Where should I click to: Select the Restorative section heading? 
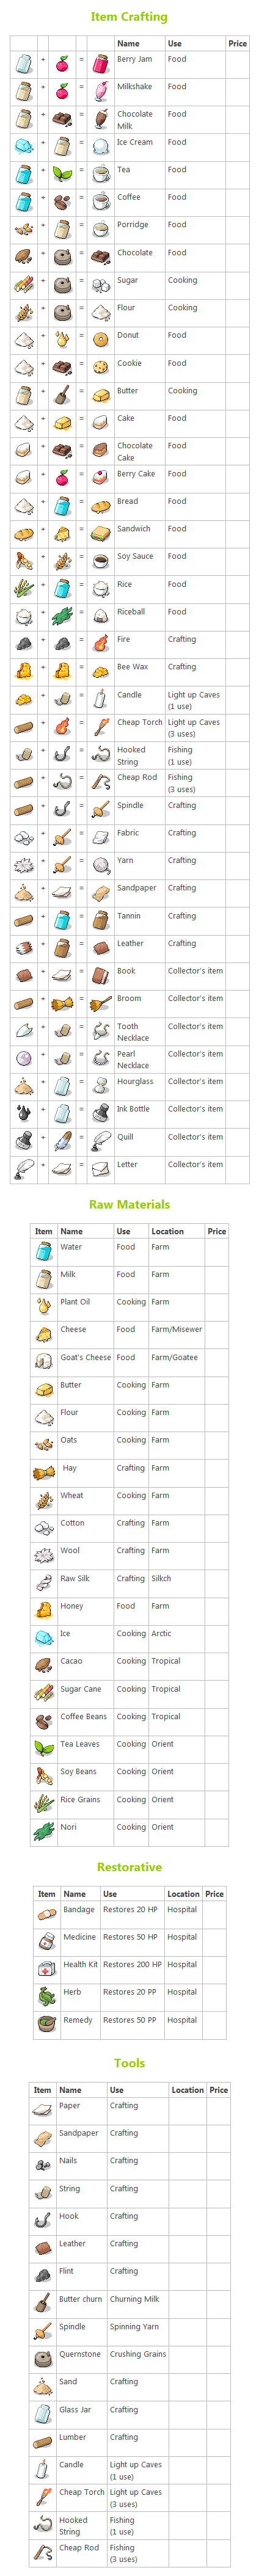129,1866
